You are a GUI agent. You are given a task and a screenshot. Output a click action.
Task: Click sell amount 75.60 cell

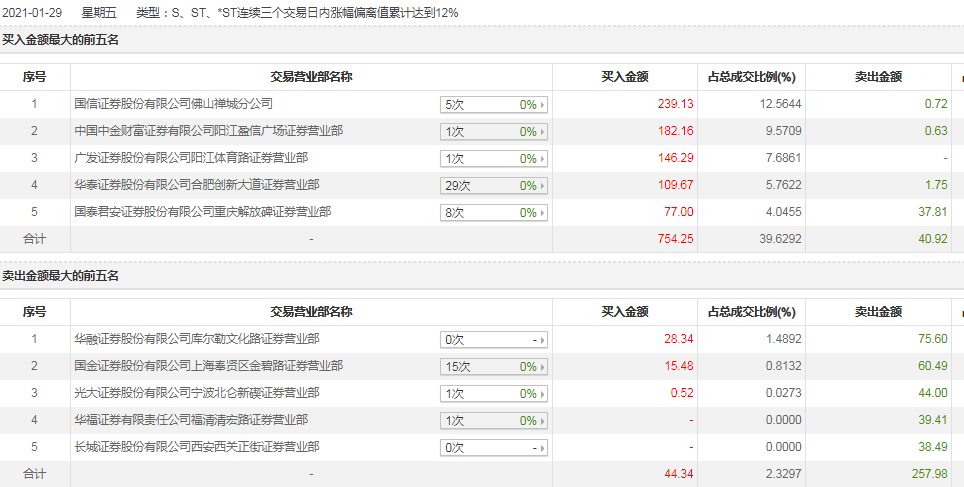click(933, 339)
